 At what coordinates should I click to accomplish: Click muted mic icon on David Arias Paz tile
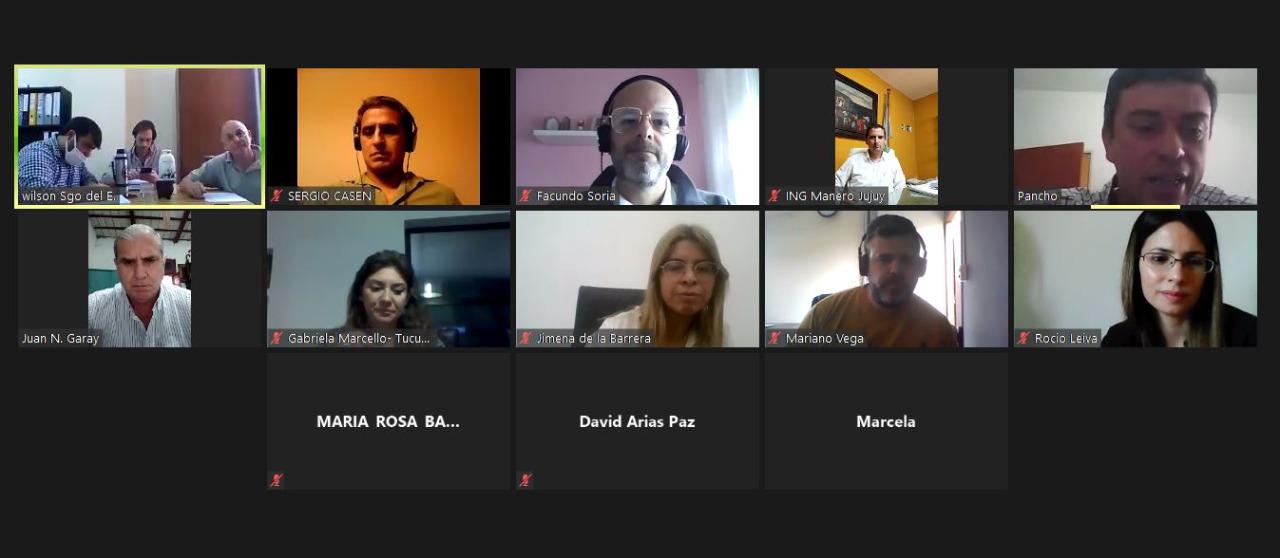tap(525, 480)
